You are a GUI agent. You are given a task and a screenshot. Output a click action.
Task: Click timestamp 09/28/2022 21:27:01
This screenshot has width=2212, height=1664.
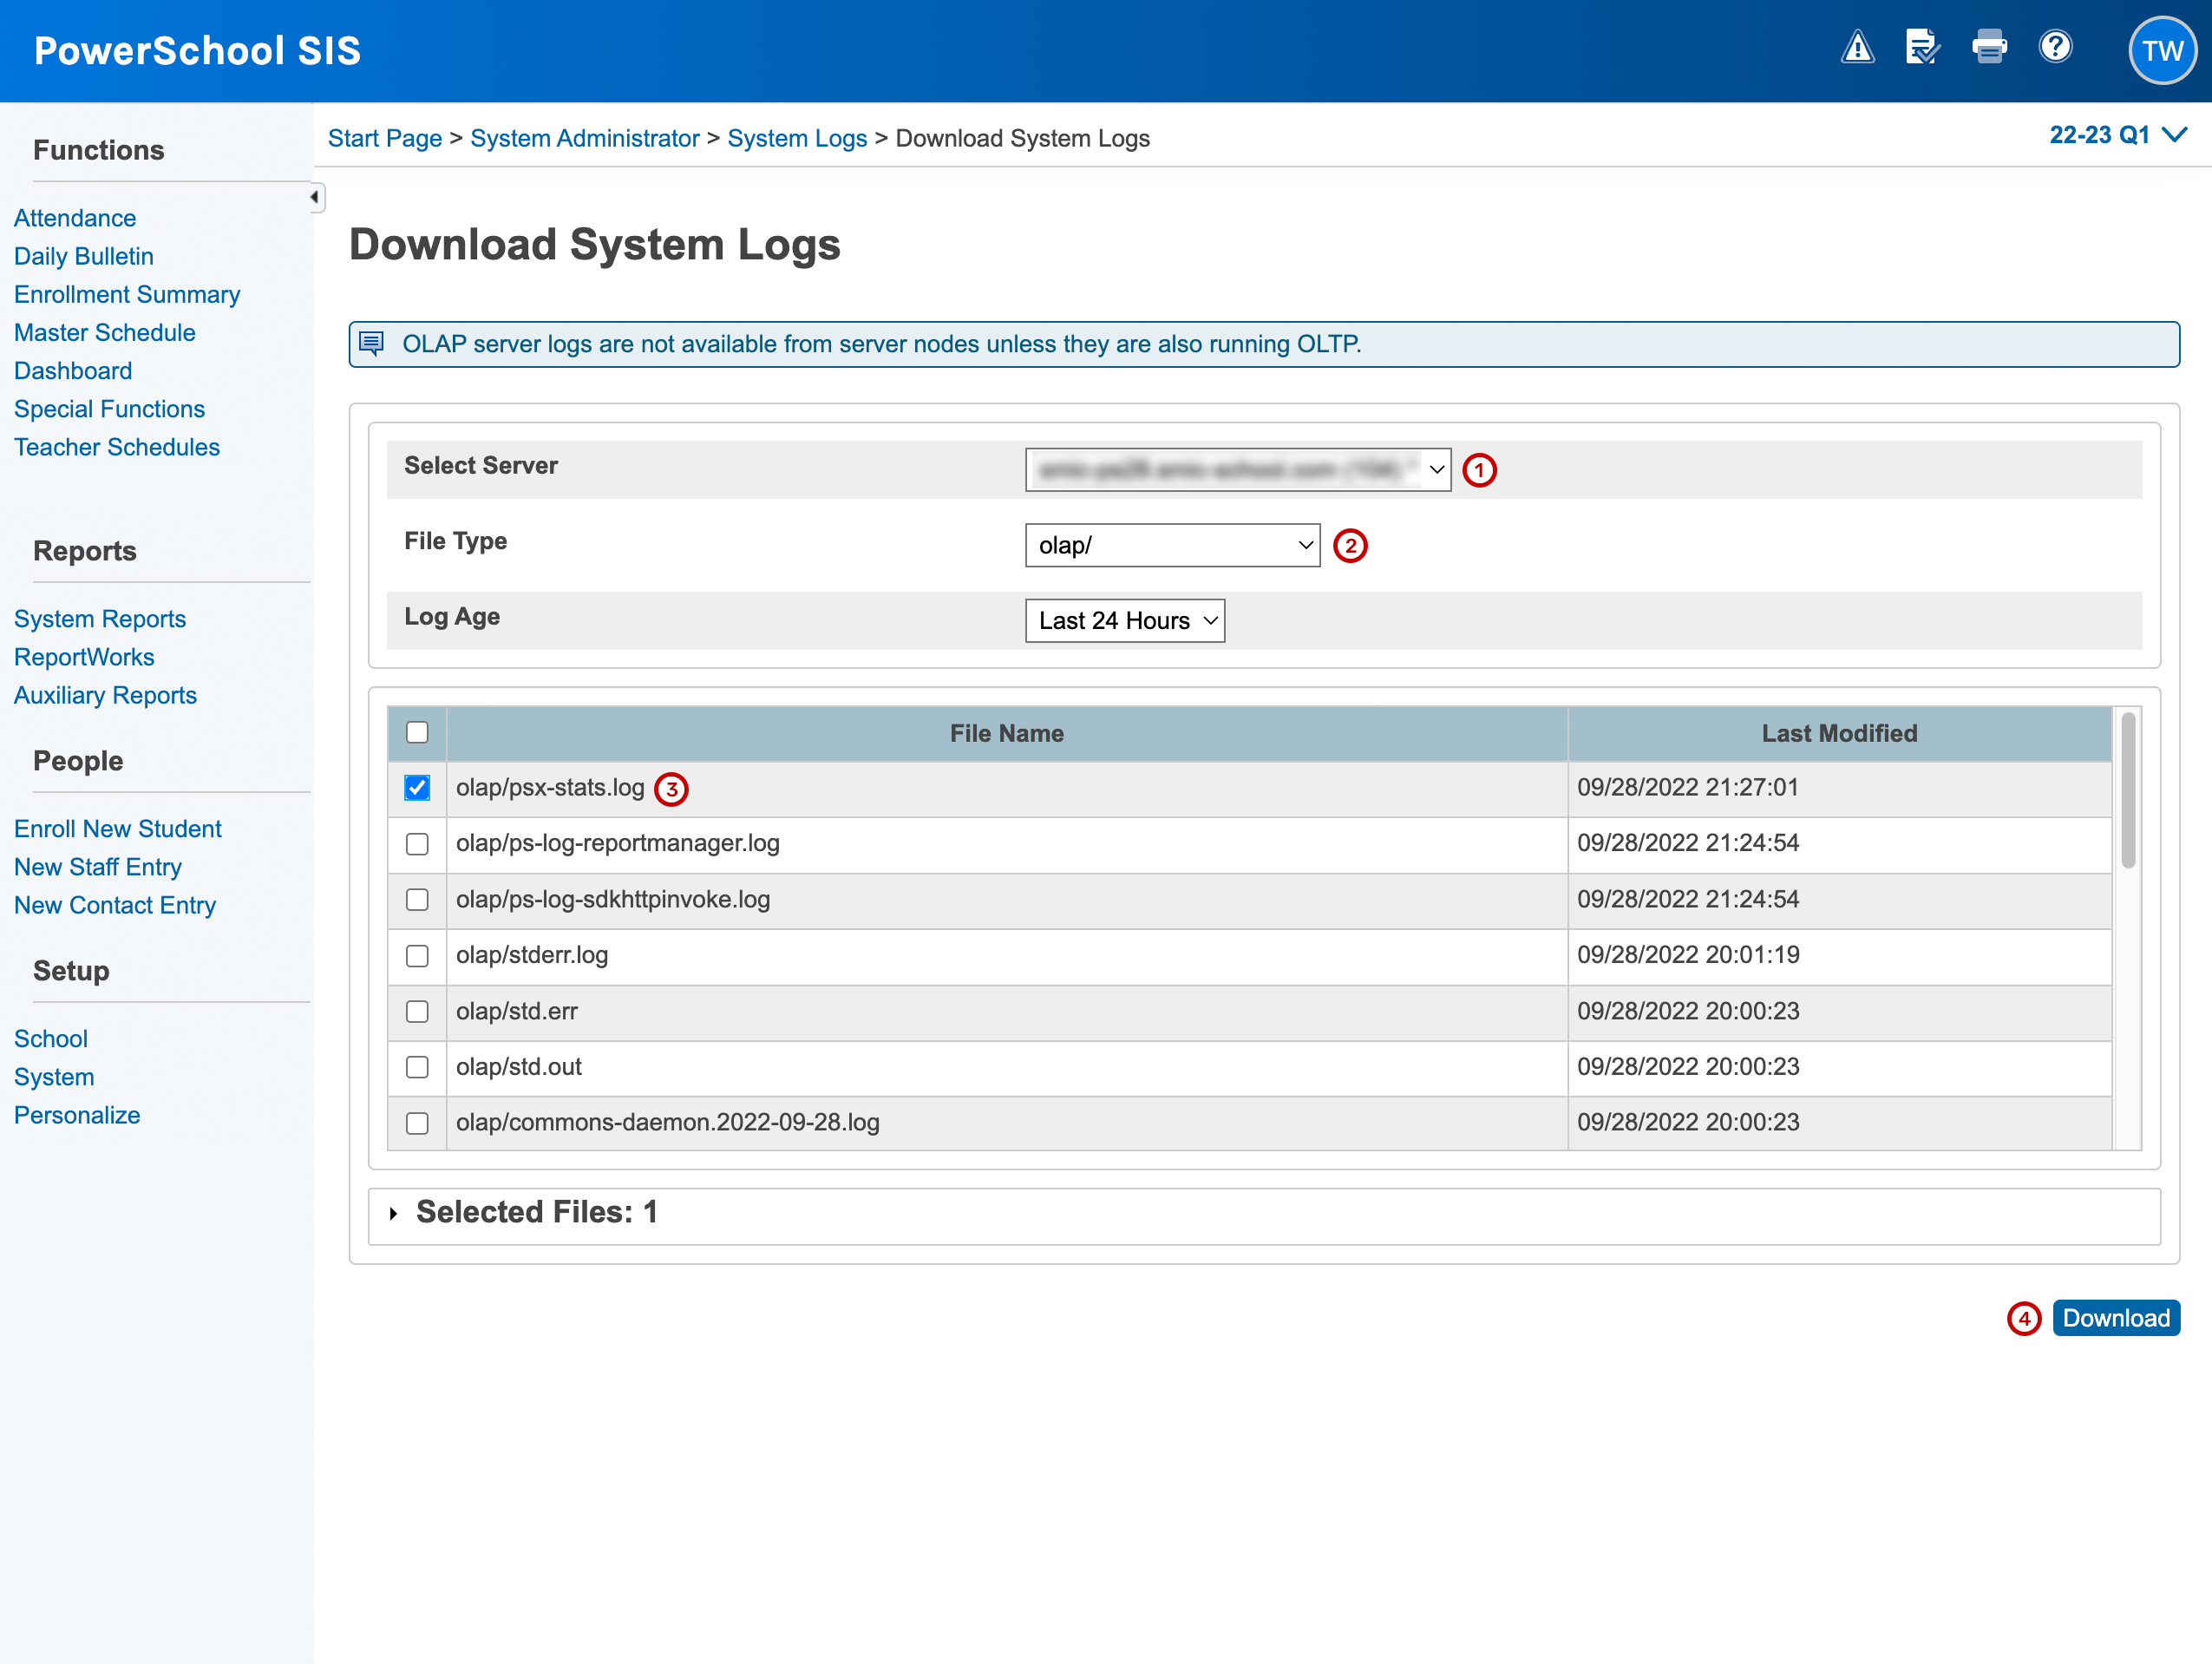tap(1688, 788)
